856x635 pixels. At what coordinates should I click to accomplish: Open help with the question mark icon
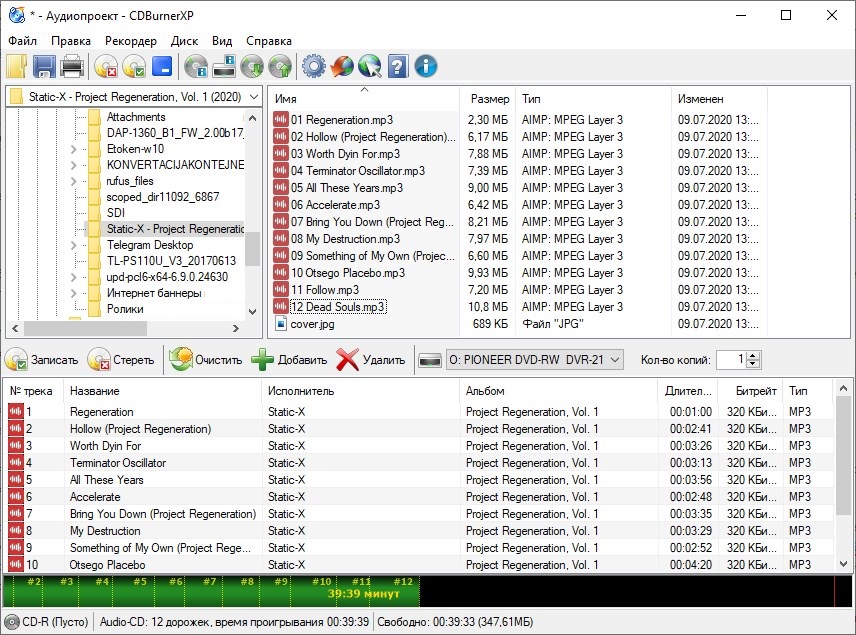click(398, 67)
